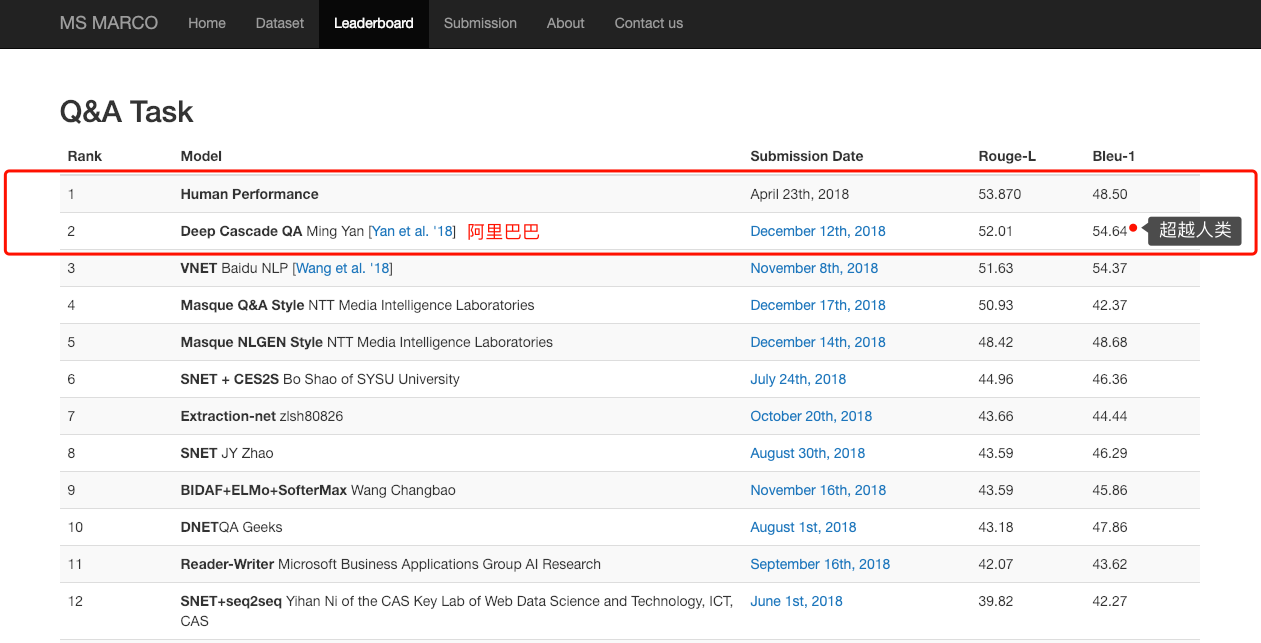Click the Rouge-L value 48.42
This screenshot has height=643, width=1261.
point(996,342)
